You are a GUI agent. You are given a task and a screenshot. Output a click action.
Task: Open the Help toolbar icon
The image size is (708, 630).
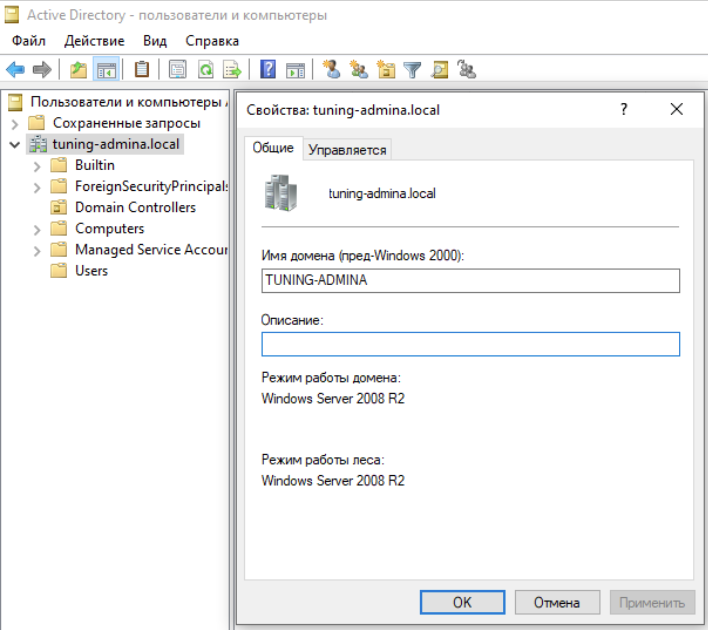click(x=268, y=70)
